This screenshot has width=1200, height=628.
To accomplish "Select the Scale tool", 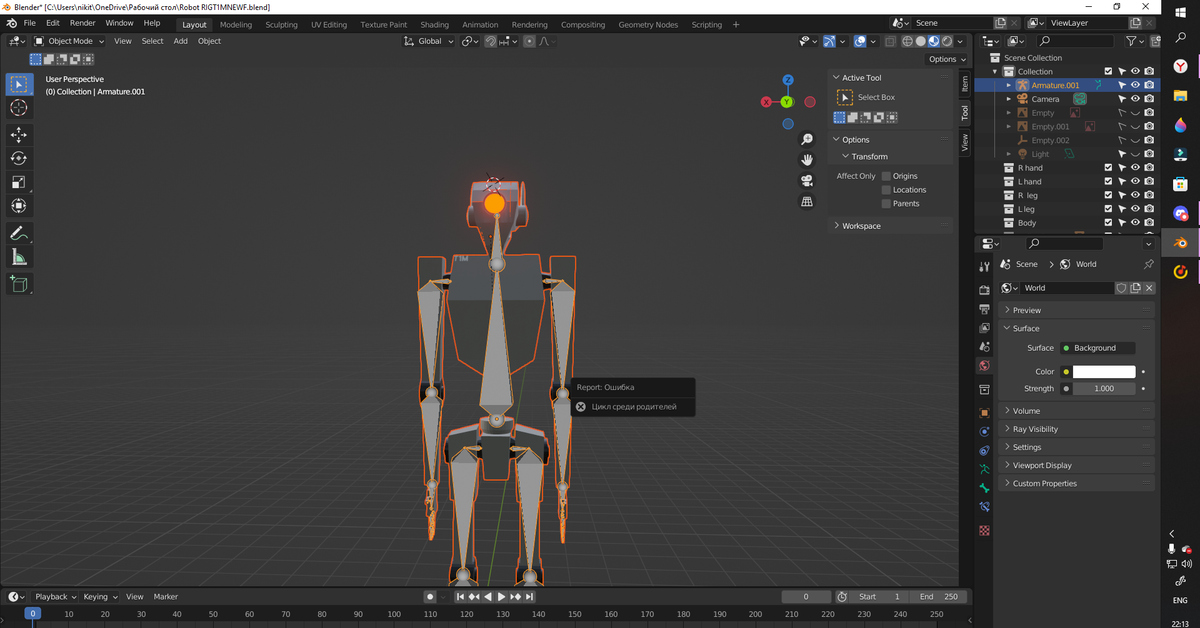I will (18, 182).
